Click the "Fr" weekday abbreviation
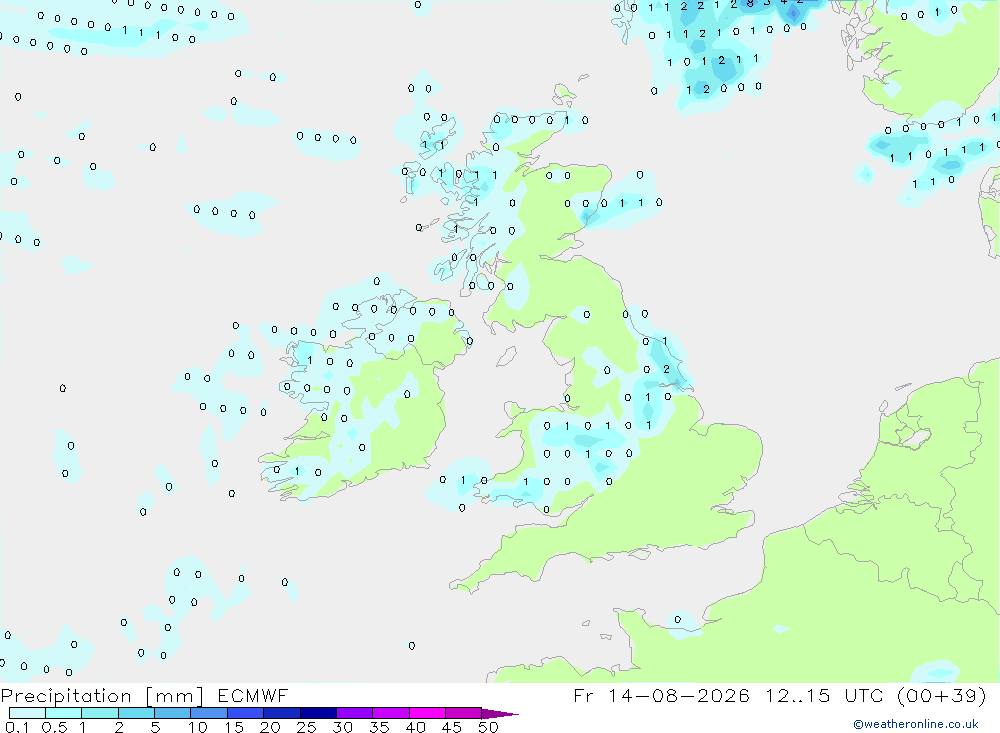 click(x=584, y=695)
